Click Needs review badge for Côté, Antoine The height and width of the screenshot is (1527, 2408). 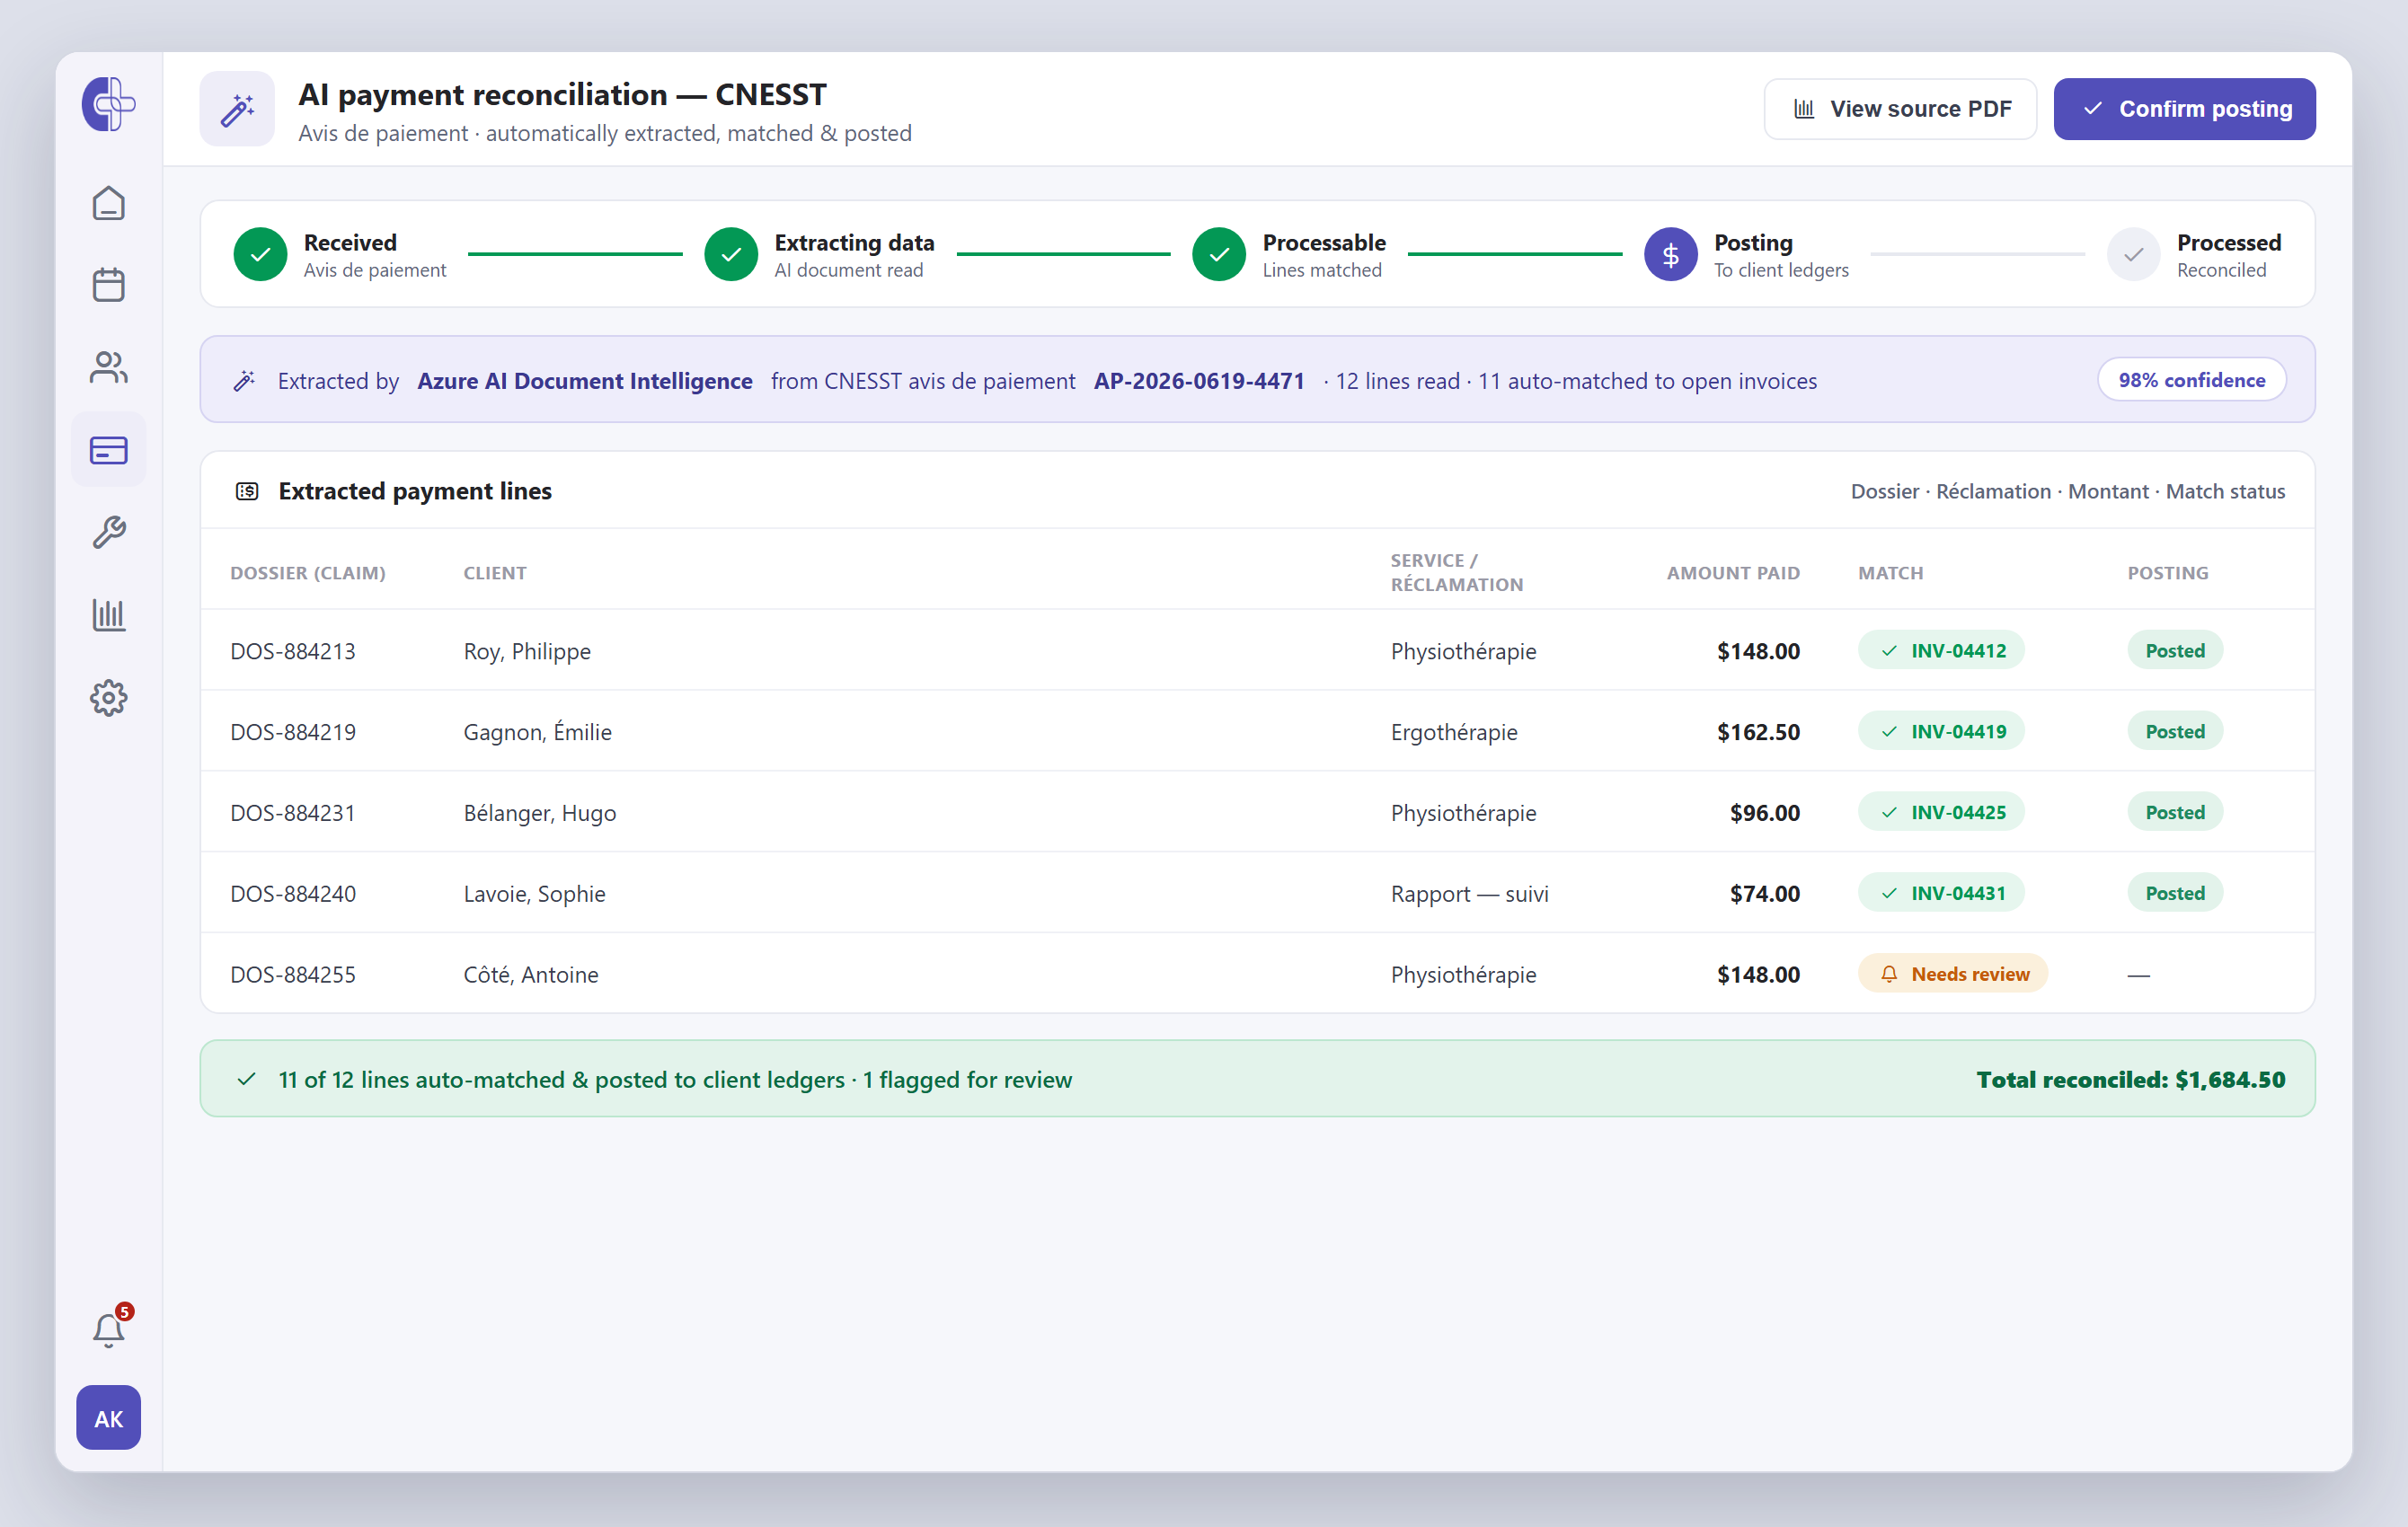(1953, 974)
